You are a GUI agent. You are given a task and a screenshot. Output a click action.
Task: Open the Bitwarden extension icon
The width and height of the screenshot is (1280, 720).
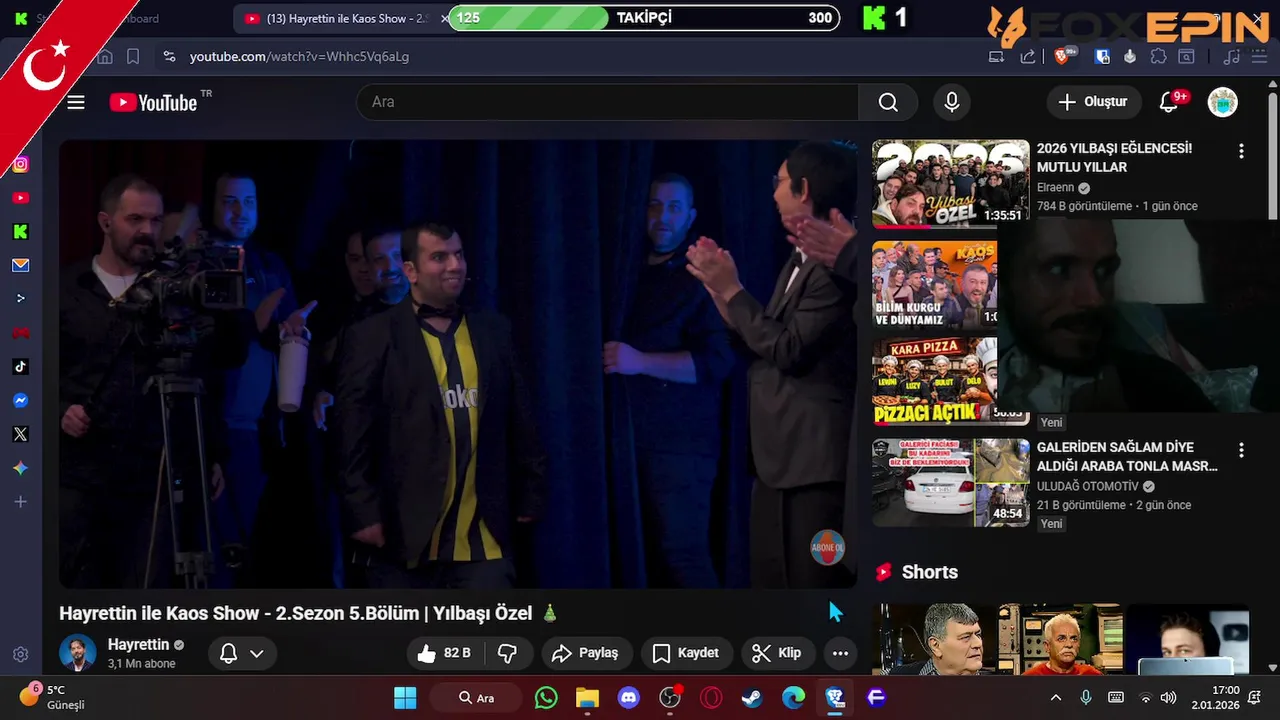pyautogui.click(x=1102, y=56)
